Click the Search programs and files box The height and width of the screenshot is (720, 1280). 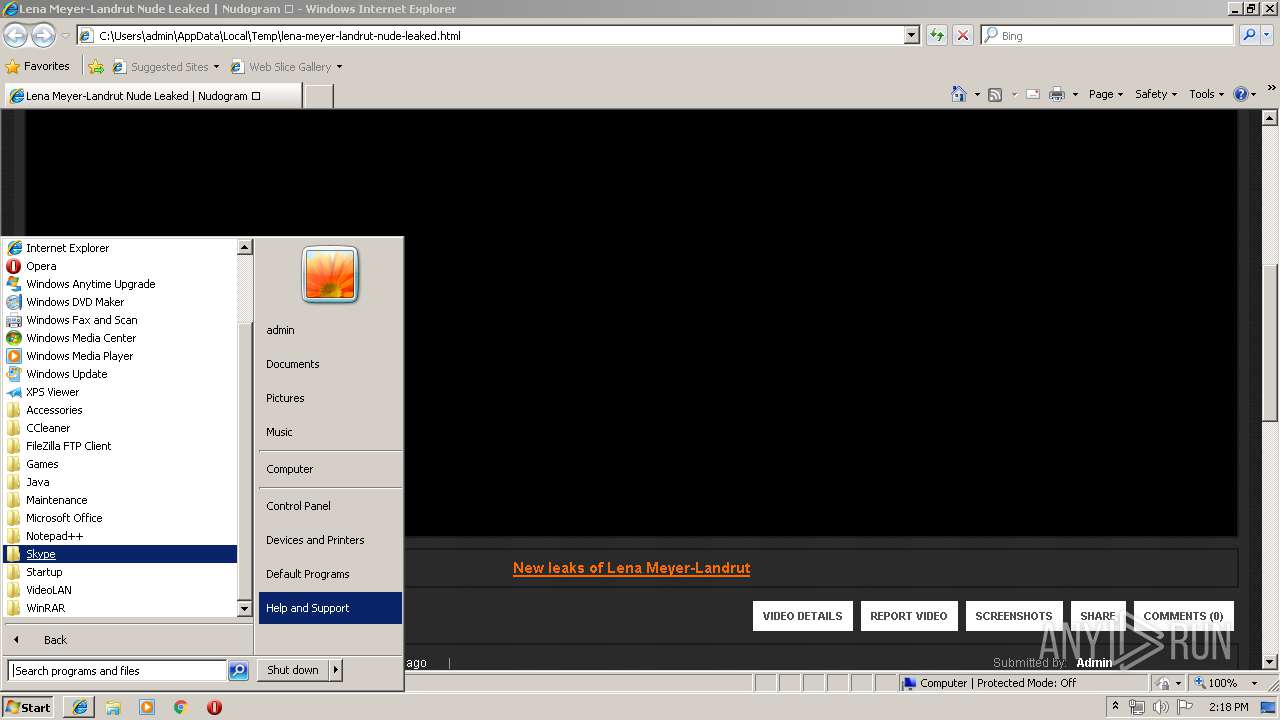click(117, 671)
